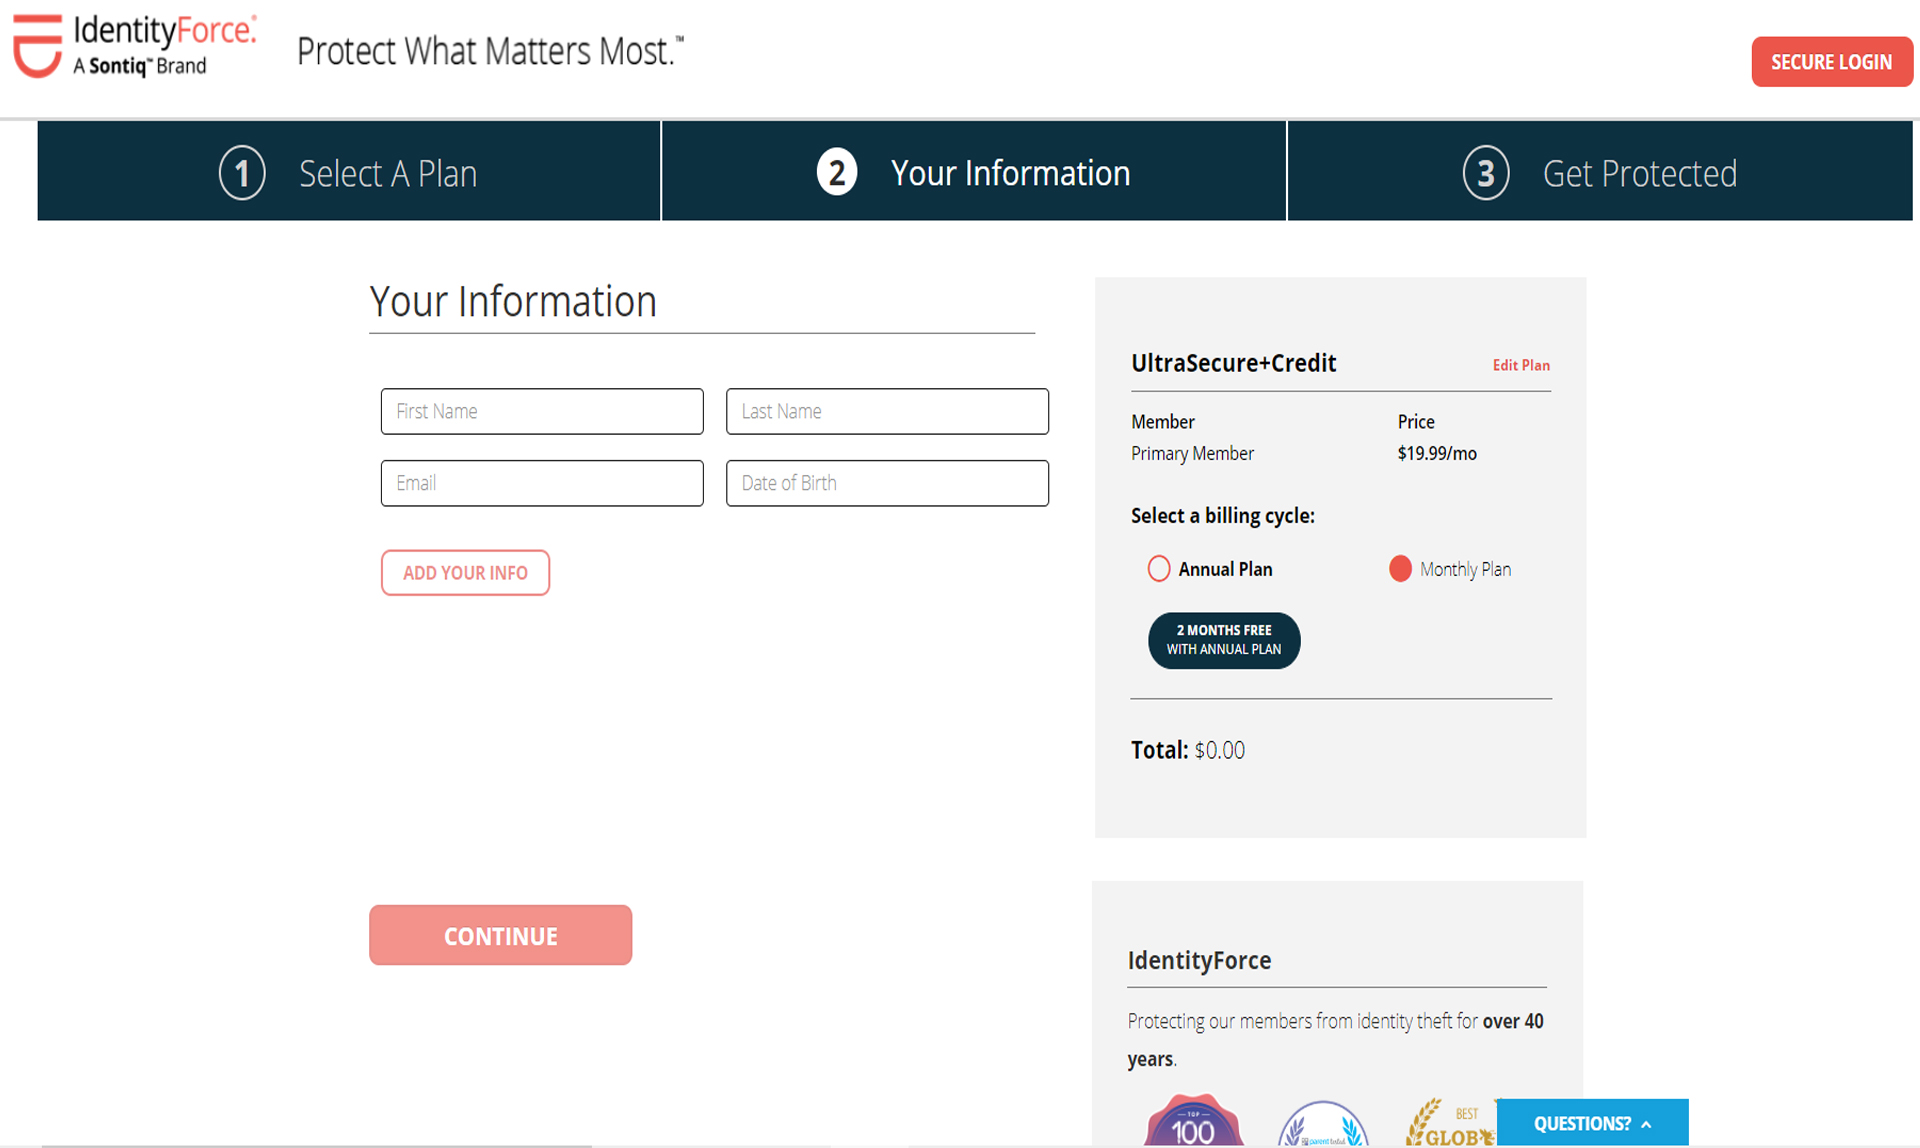
Task: Click the IdentityForce section heading
Action: coord(1199,960)
